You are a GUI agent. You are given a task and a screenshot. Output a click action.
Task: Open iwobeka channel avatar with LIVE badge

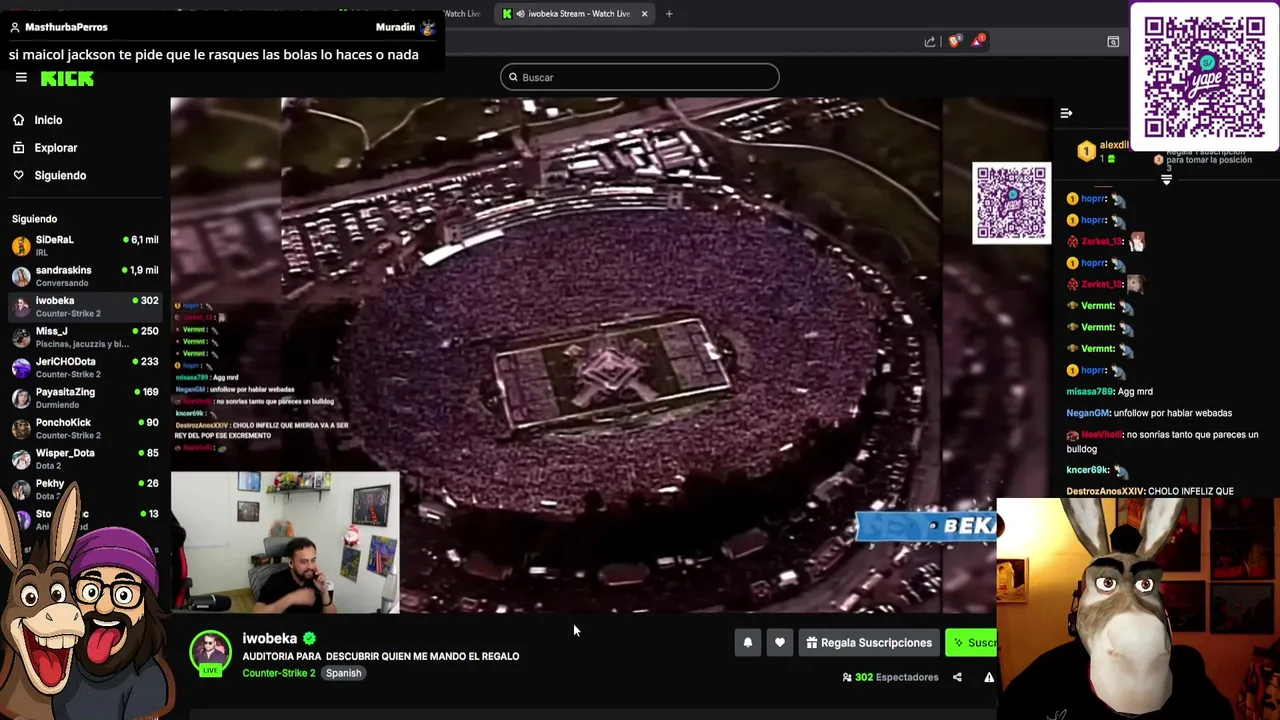pyautogui.click(x=210, y=653)
